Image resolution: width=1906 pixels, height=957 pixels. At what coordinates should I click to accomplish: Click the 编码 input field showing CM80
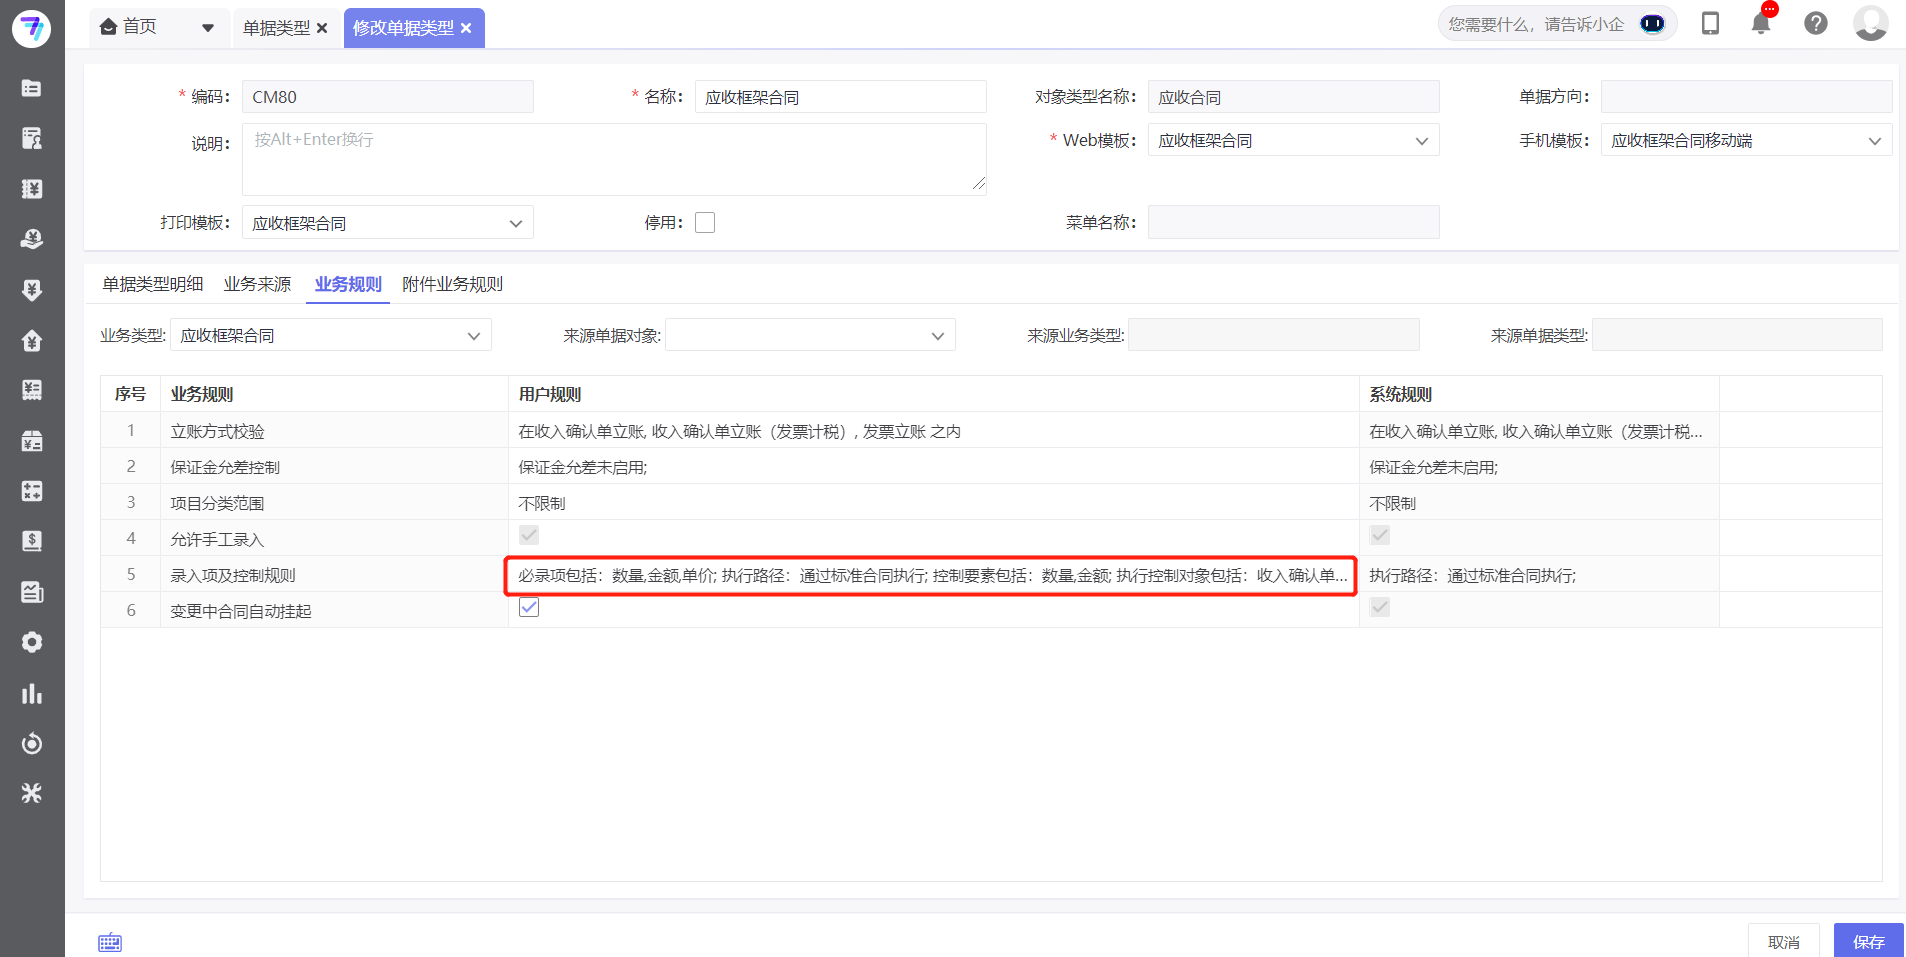387,96
